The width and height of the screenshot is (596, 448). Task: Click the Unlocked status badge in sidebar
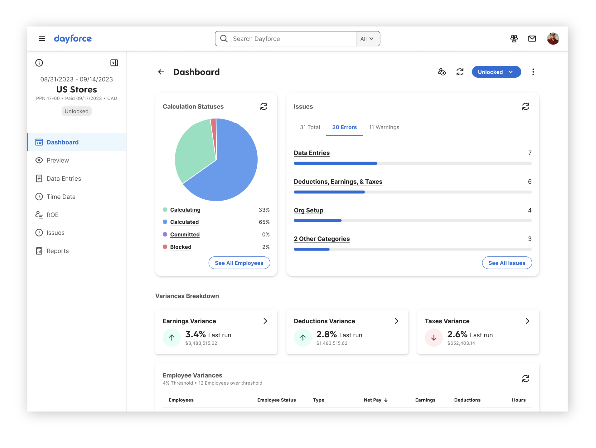(x=76, y=111)
